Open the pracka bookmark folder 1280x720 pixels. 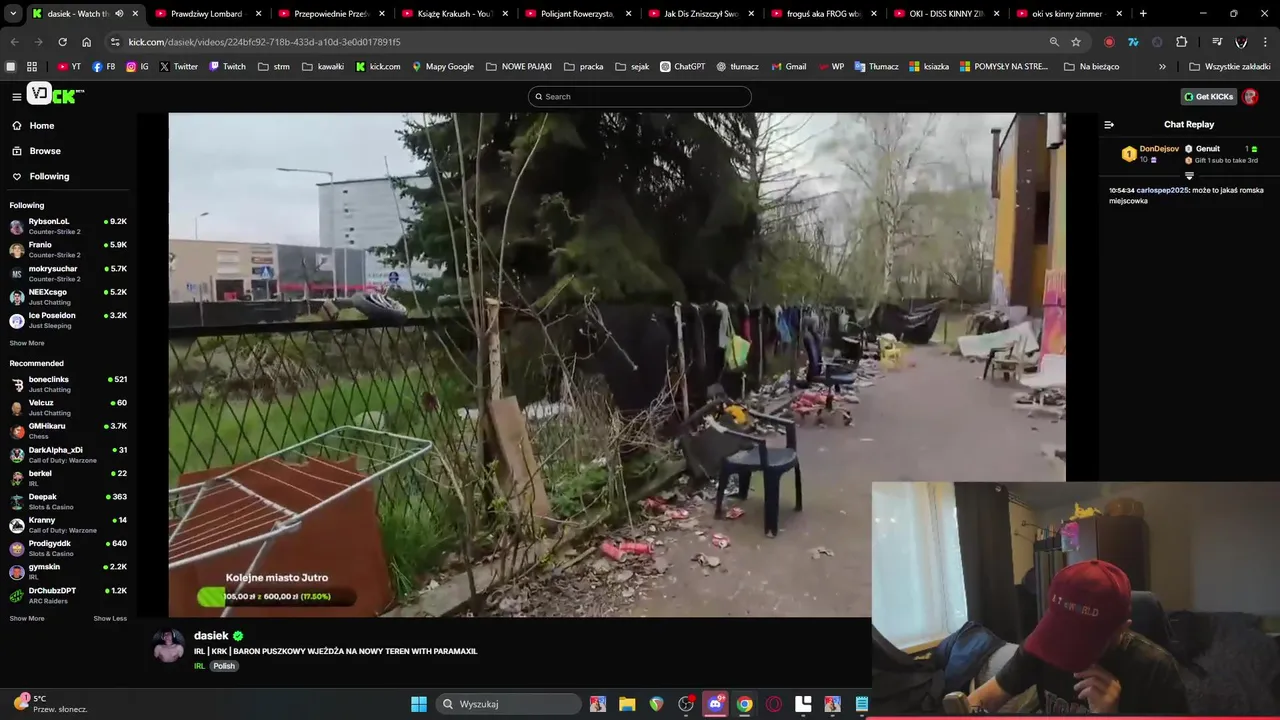(x=583, y=66)
